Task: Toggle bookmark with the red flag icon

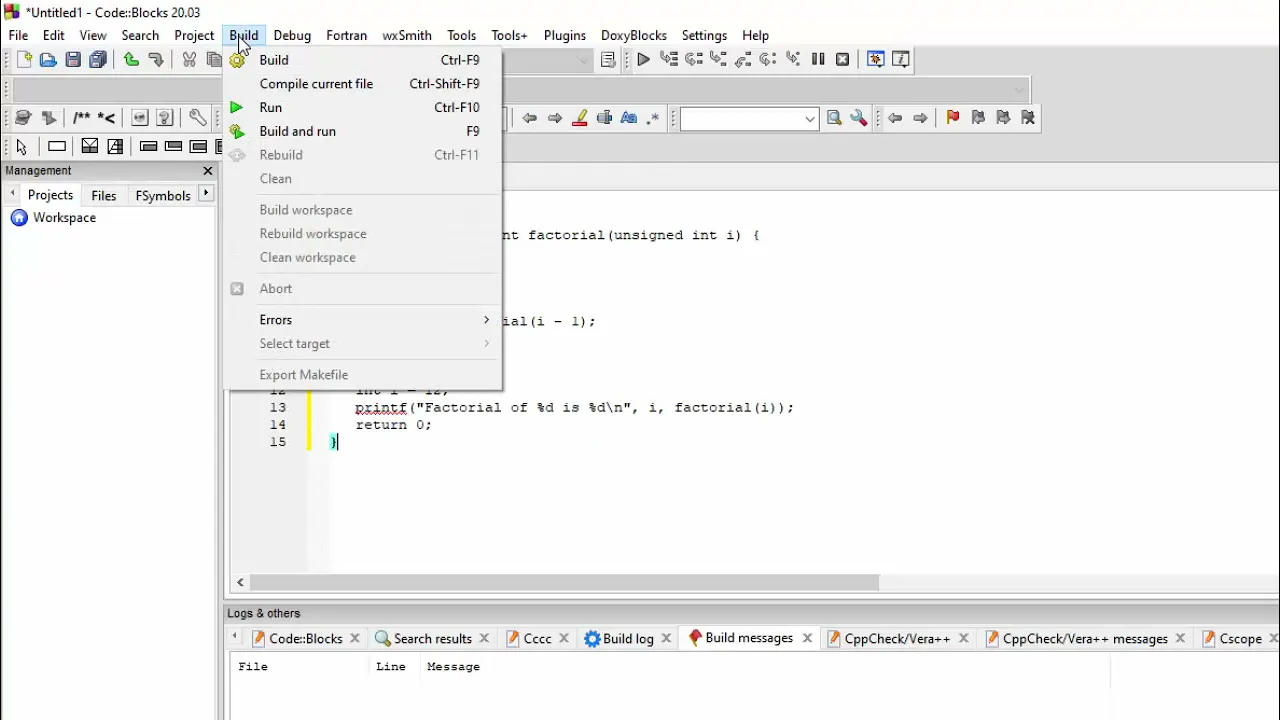Action: click(x=953, y=118)
